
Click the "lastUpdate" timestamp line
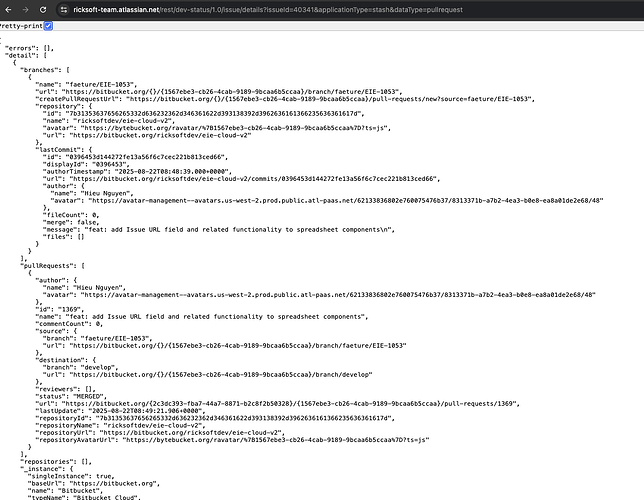coord(120,411)
